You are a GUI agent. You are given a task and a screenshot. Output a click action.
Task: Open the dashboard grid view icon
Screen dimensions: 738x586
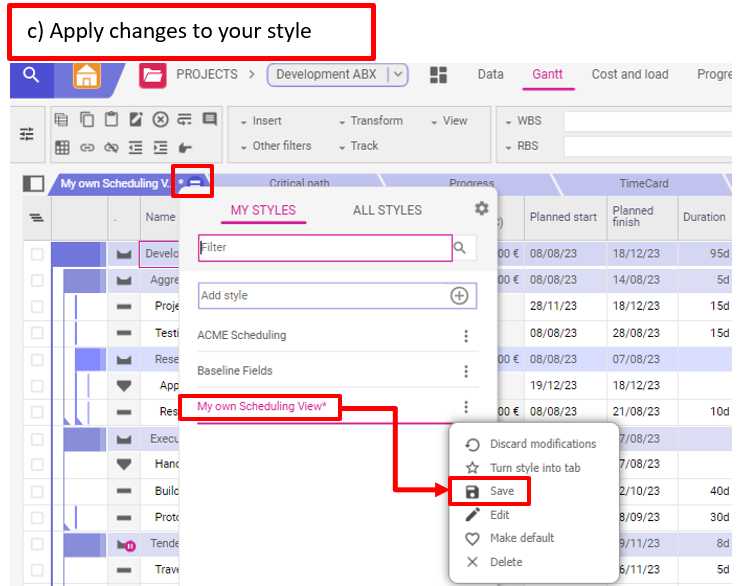pos(438,75)
